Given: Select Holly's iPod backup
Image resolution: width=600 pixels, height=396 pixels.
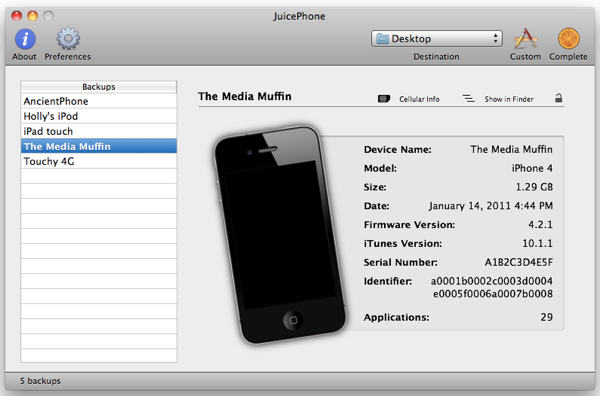Looking at the screenshot, I should point(99,116).
